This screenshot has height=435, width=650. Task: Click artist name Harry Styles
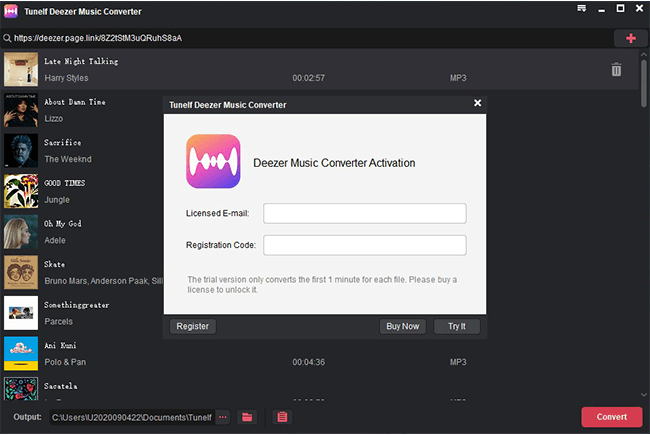tap(66, 78)
